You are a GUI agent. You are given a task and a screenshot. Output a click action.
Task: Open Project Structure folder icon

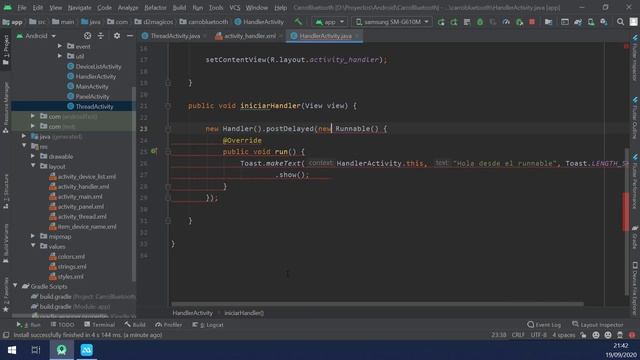coord(549,22)
